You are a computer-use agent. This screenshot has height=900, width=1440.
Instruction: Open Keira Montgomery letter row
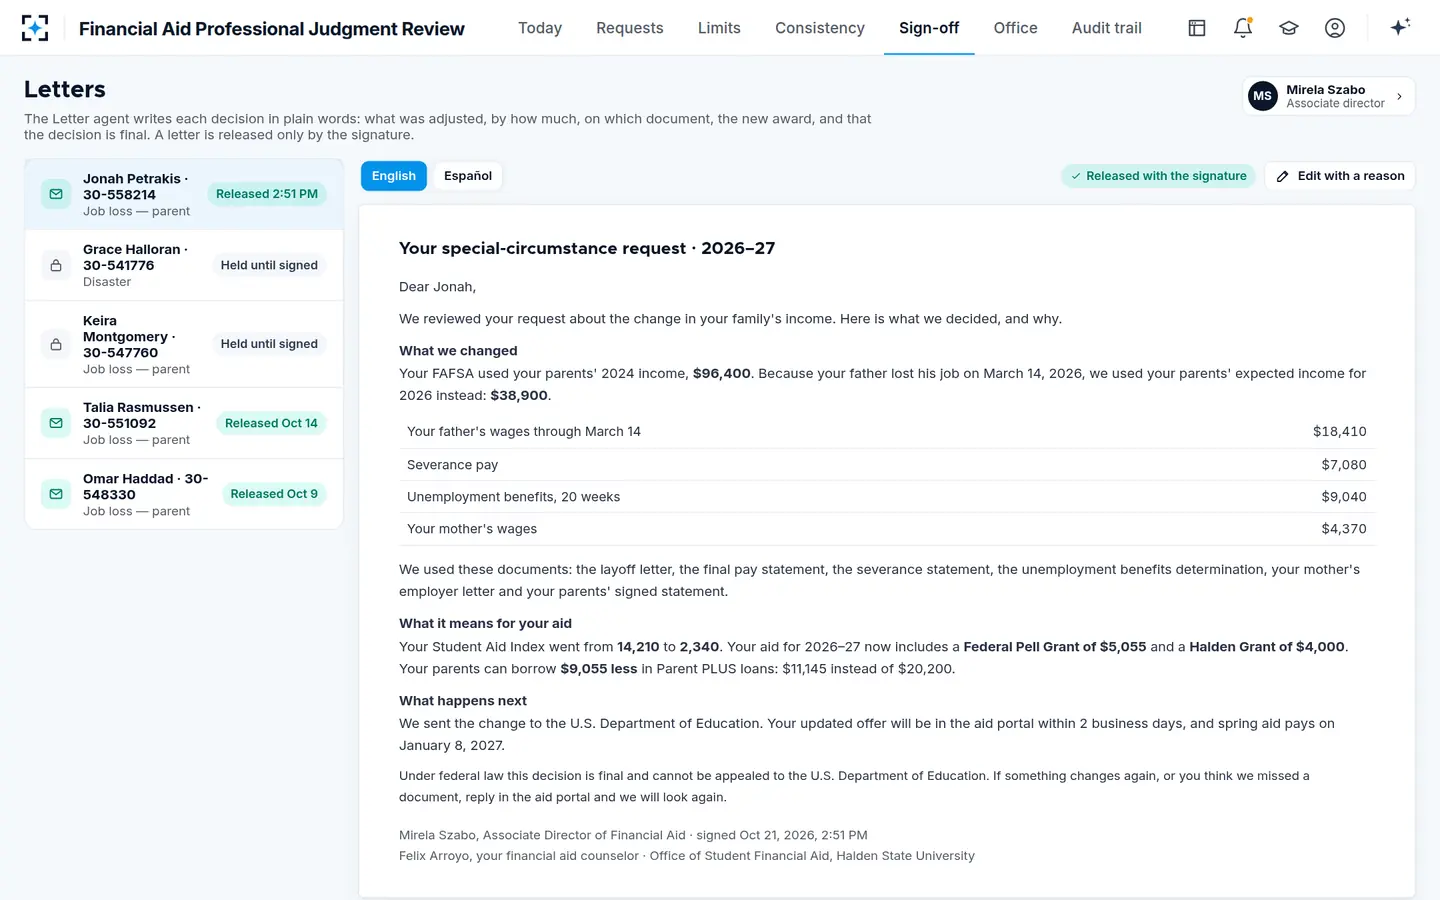tap(184, 344)
